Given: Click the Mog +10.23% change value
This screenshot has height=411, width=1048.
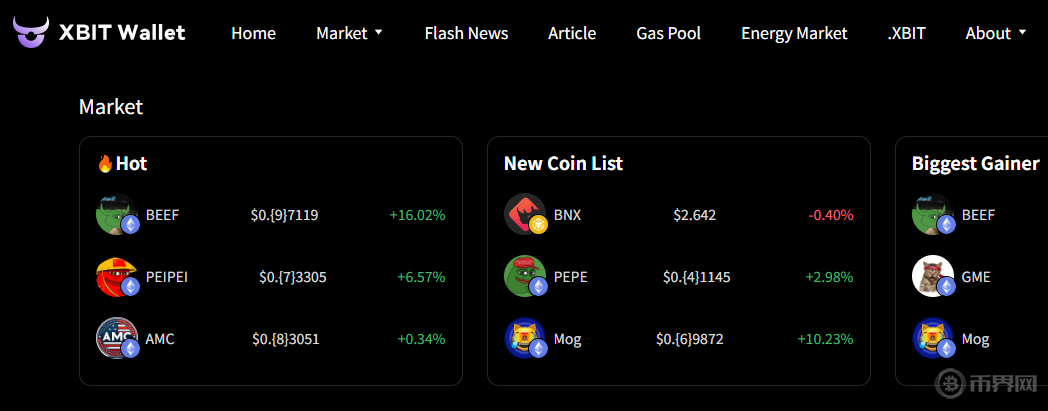Looking at the screenshot, I should (825, 339).
